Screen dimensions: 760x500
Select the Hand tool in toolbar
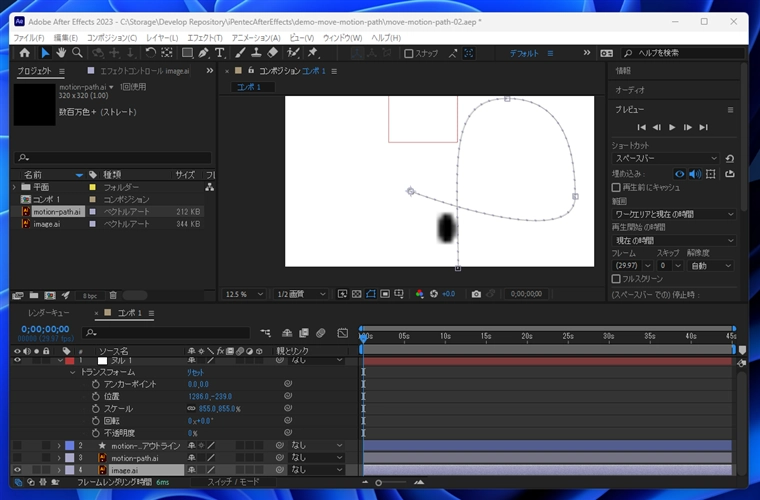tap(61, 53)
